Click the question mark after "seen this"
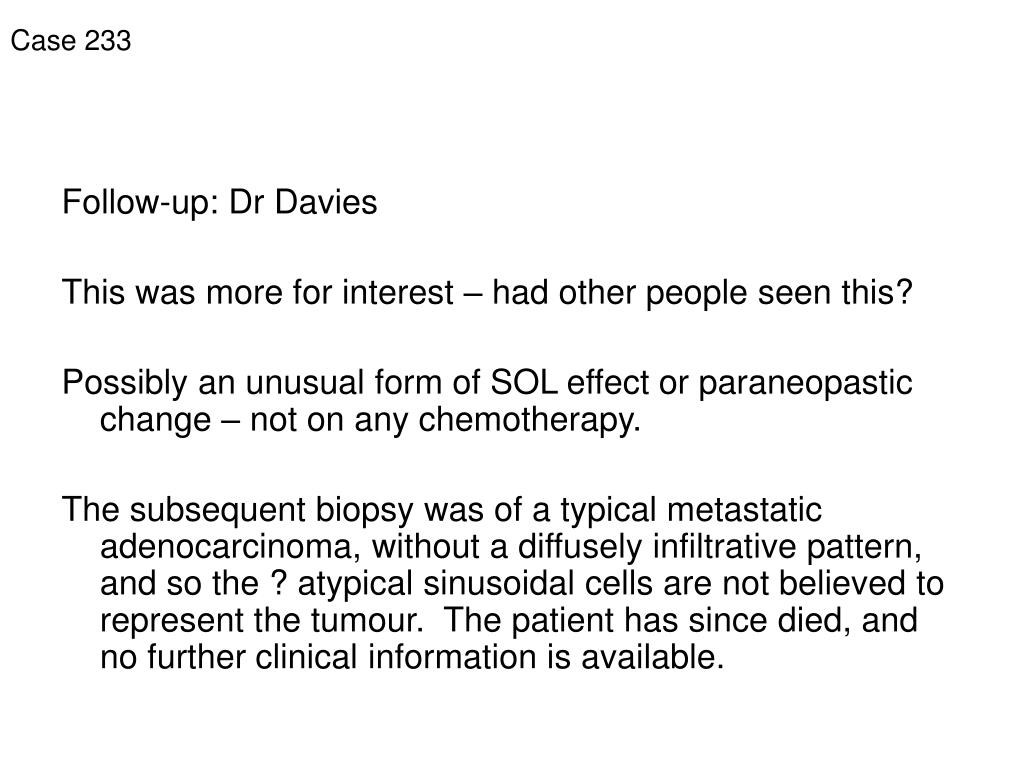1024x768 pixels. point(906,293)
